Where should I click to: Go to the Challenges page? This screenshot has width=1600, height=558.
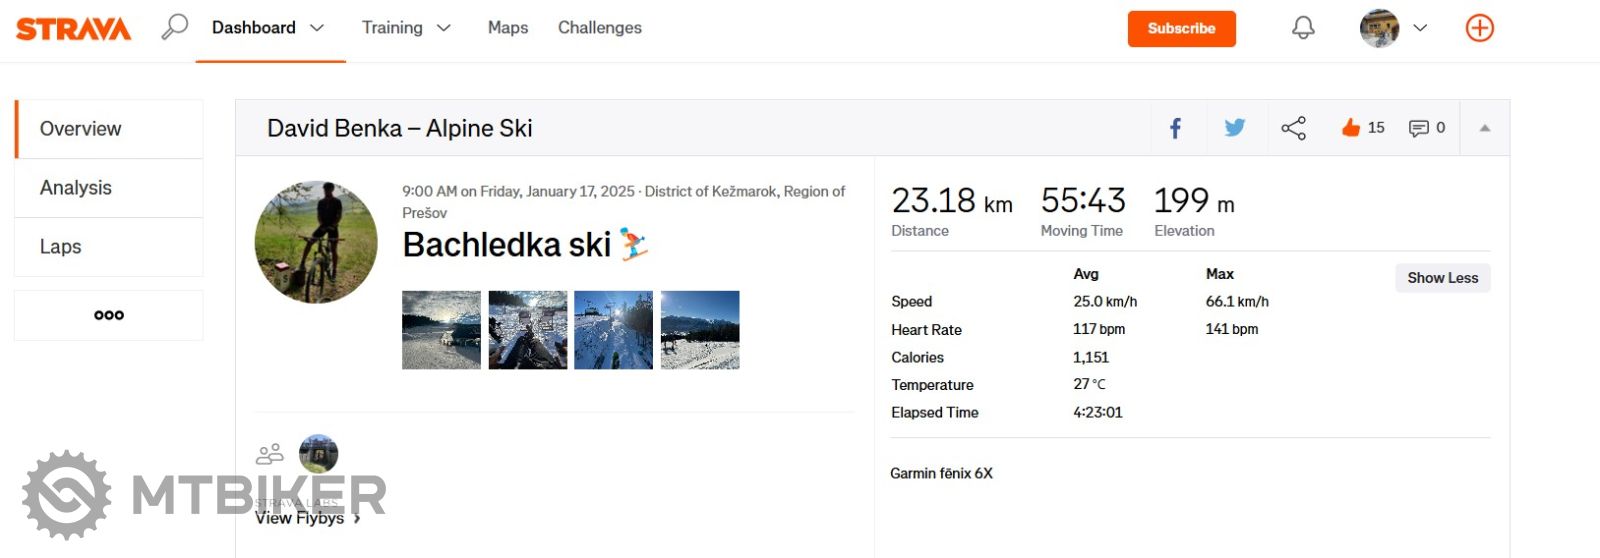point(600,28)
